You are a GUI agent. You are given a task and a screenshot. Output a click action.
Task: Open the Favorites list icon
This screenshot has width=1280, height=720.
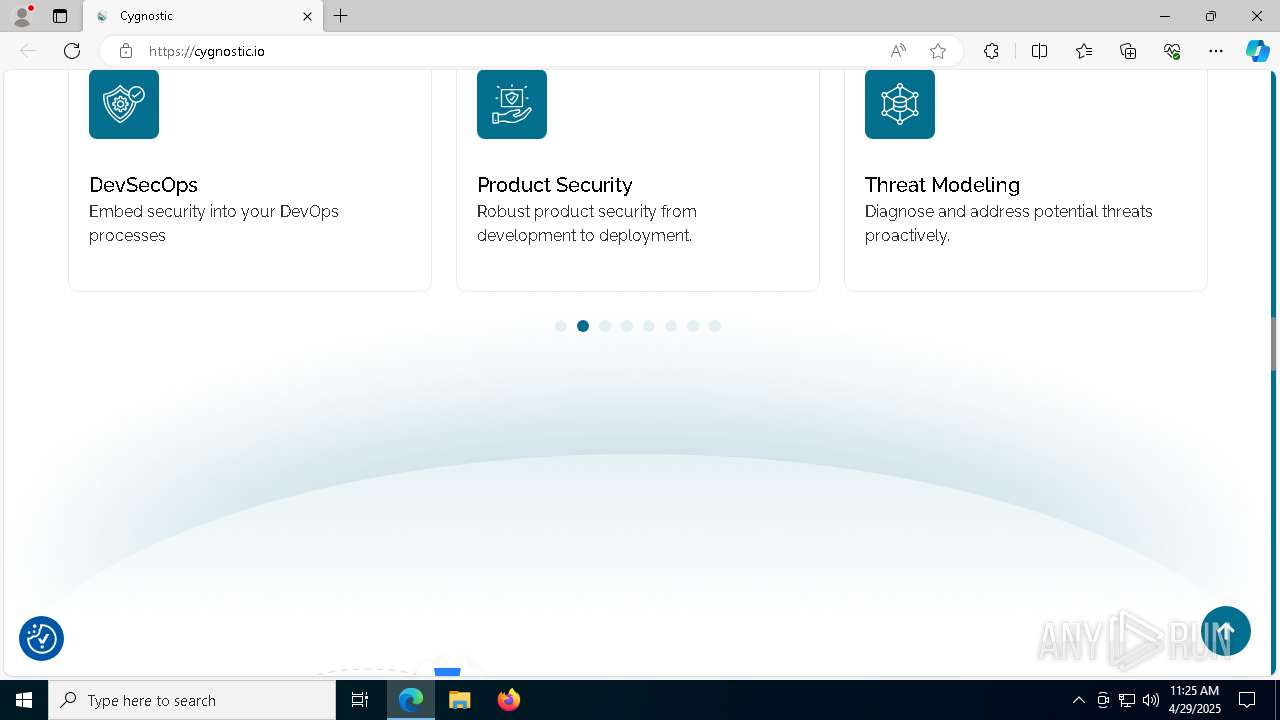[x=1084, y=51]
